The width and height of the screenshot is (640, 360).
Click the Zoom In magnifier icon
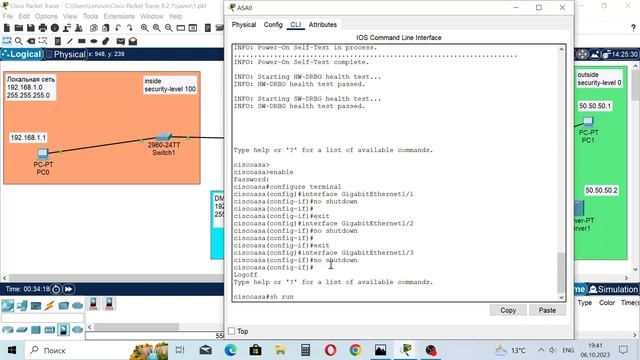click(x=144, y=28)
